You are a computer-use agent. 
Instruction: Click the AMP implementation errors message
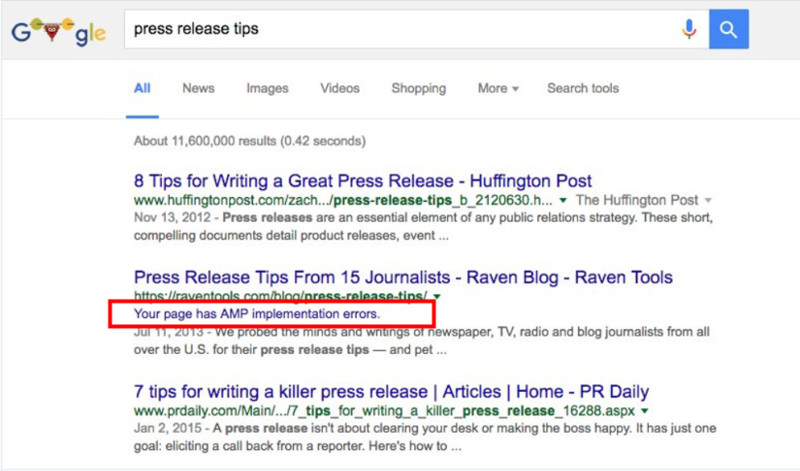point(258,314)
